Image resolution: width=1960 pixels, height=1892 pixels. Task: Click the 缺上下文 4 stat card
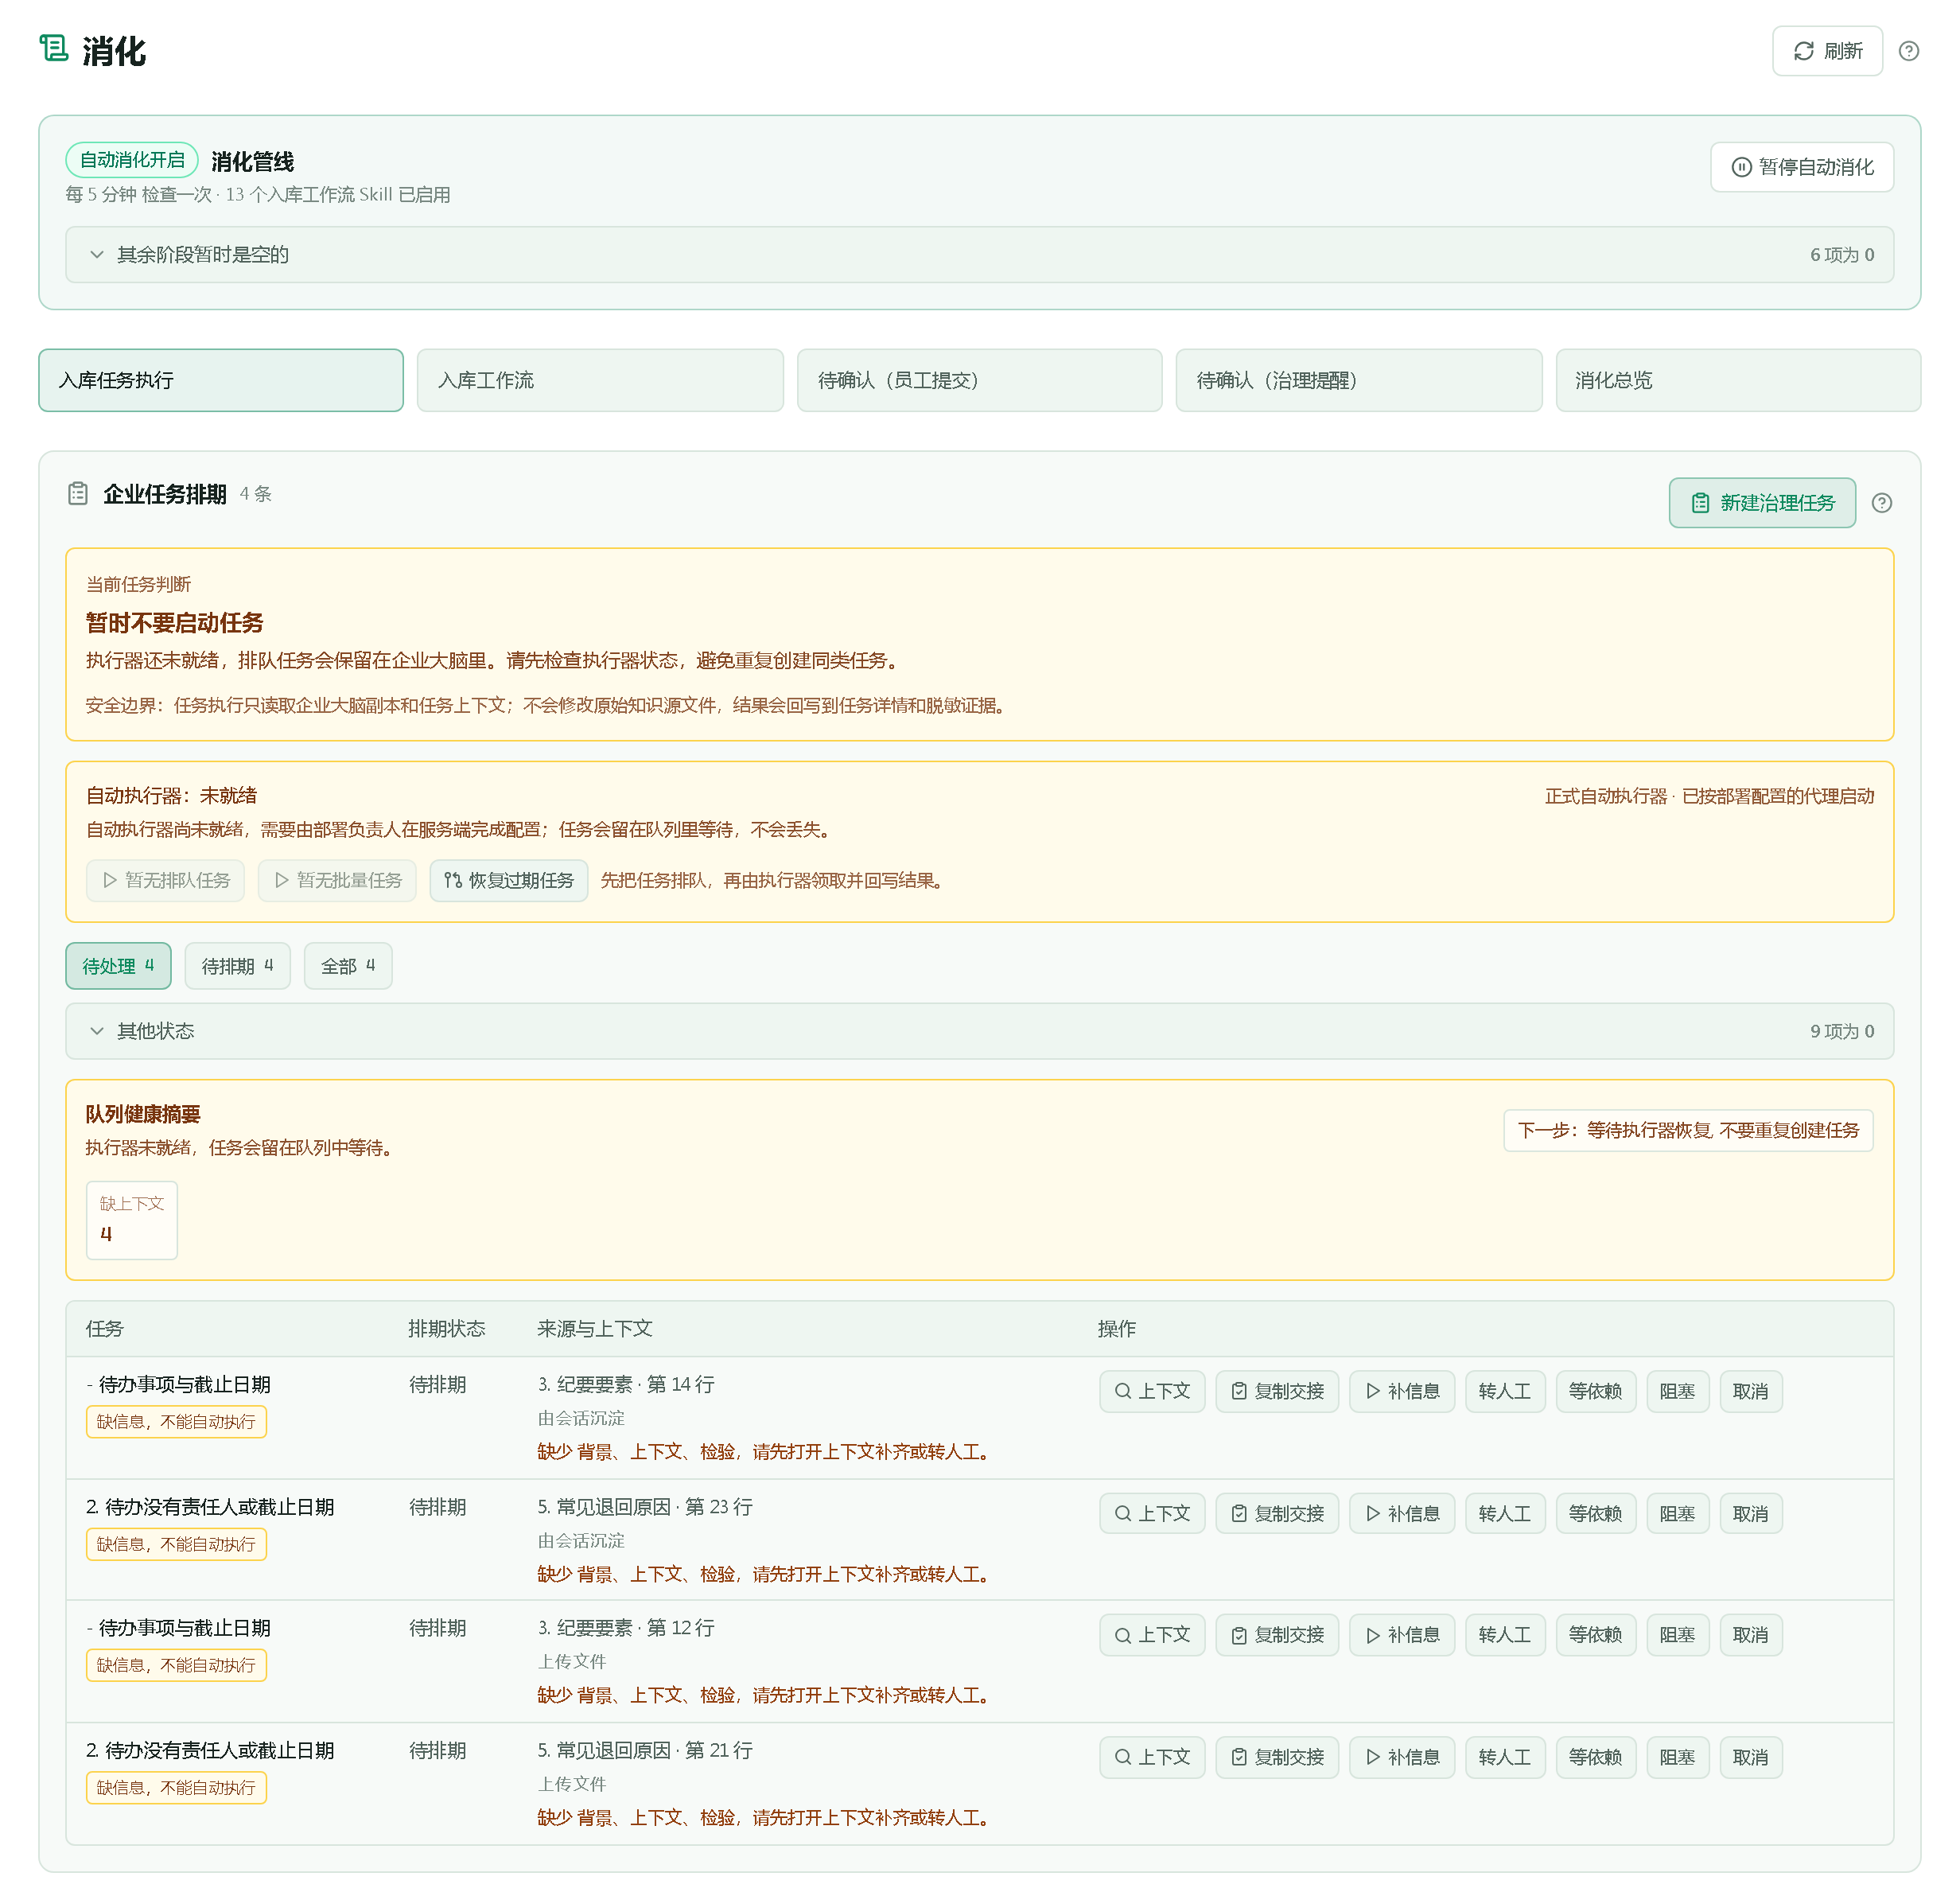click(x=132, y=1220)
